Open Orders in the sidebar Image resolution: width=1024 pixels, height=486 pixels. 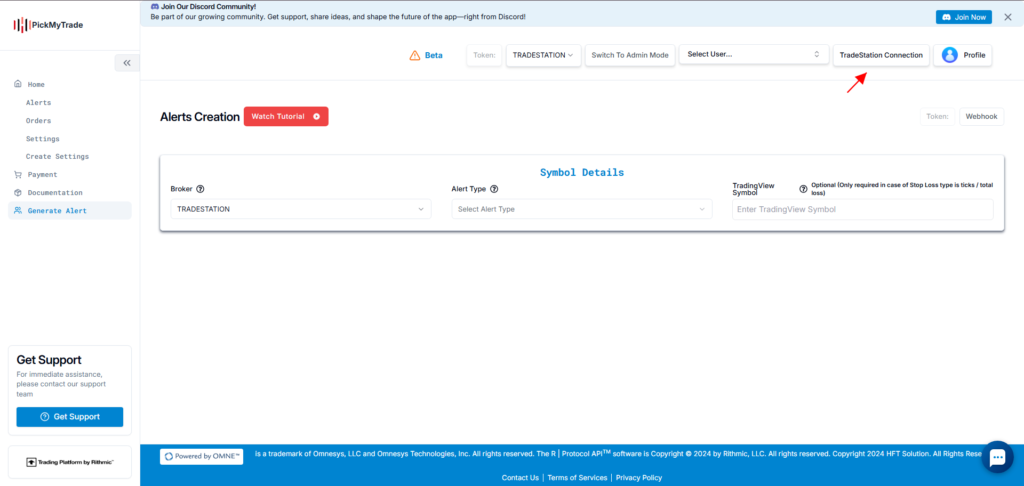(39, 121)
